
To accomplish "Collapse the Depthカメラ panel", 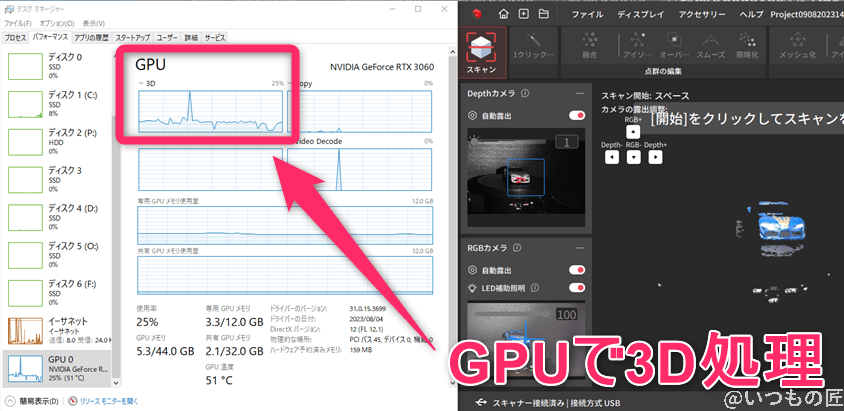I will pyautogui.click(x=579, y=94).
